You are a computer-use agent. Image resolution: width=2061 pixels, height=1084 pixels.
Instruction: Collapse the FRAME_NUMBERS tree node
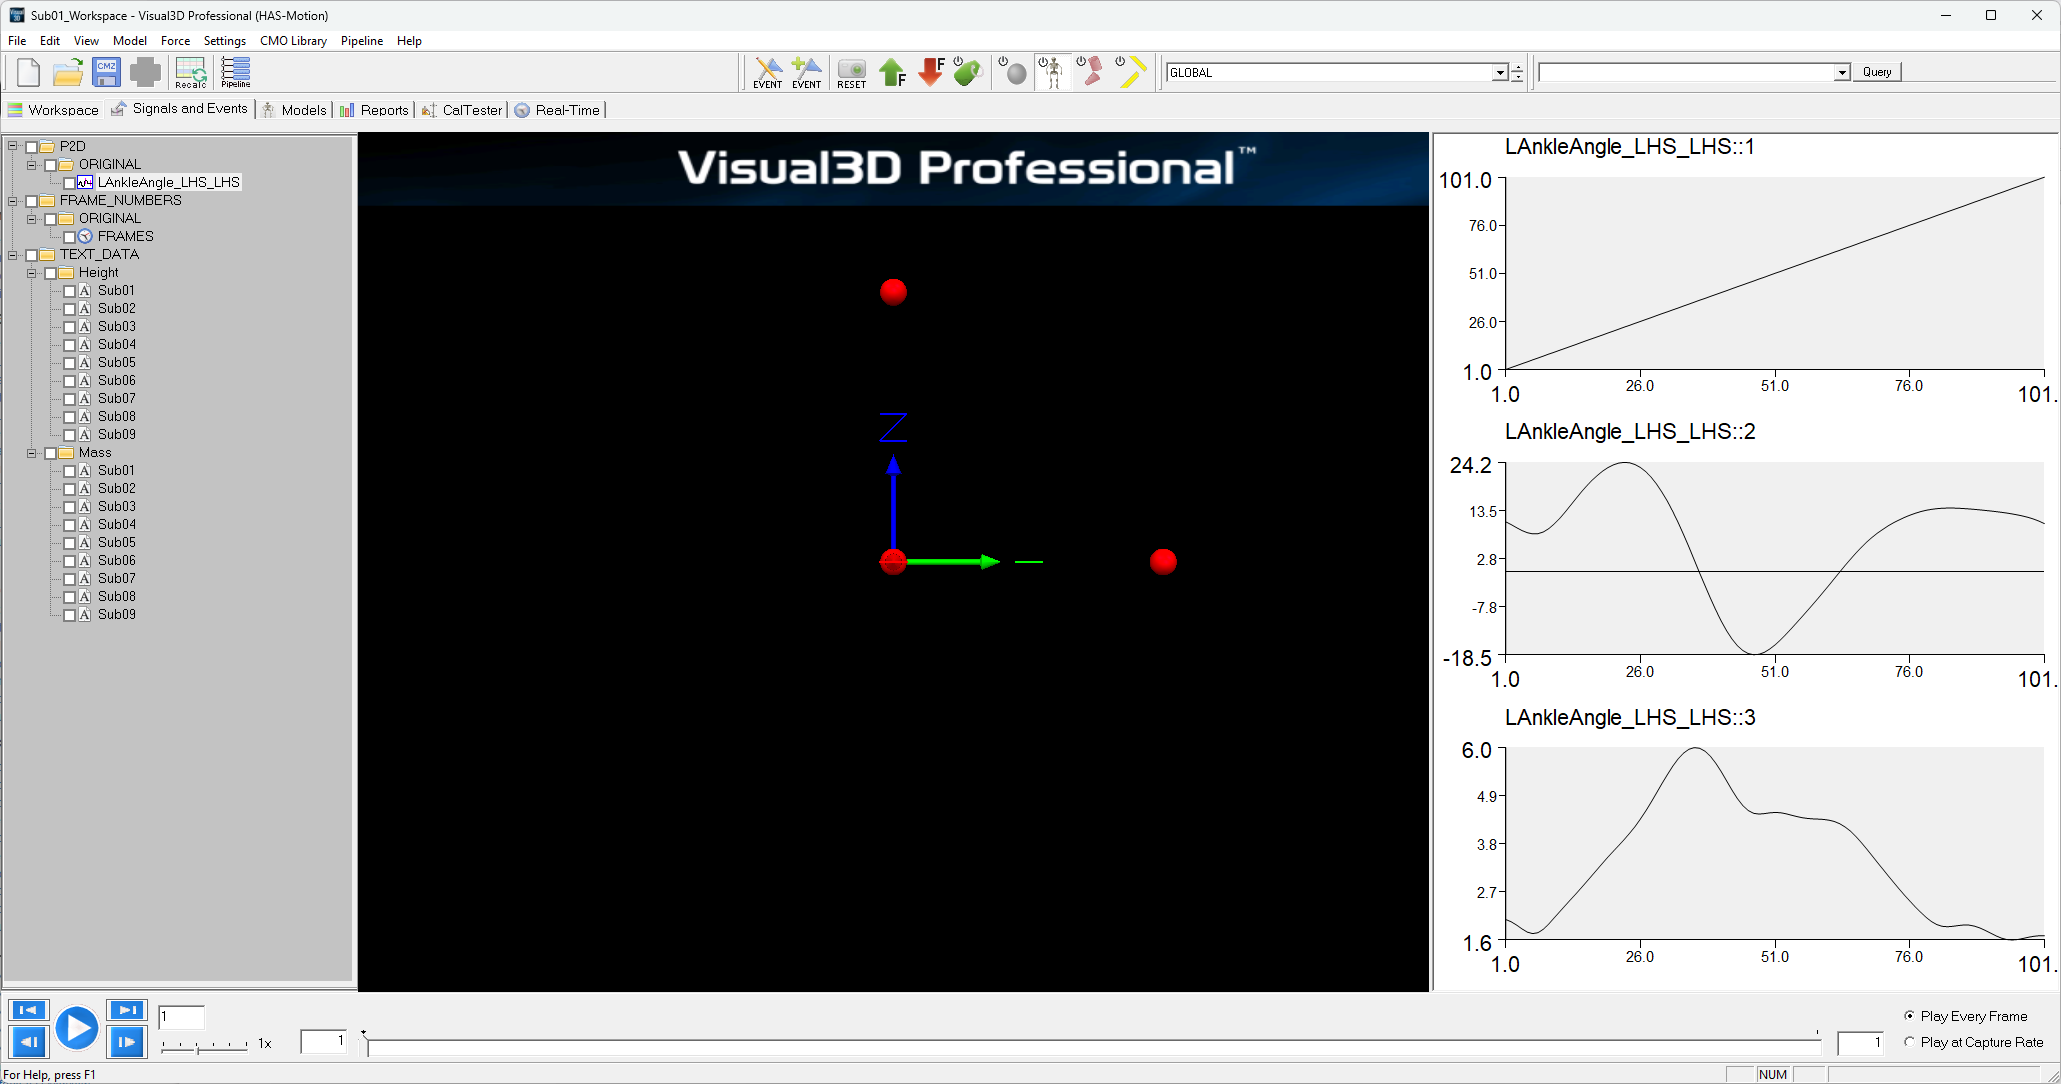tap(13, 200)
